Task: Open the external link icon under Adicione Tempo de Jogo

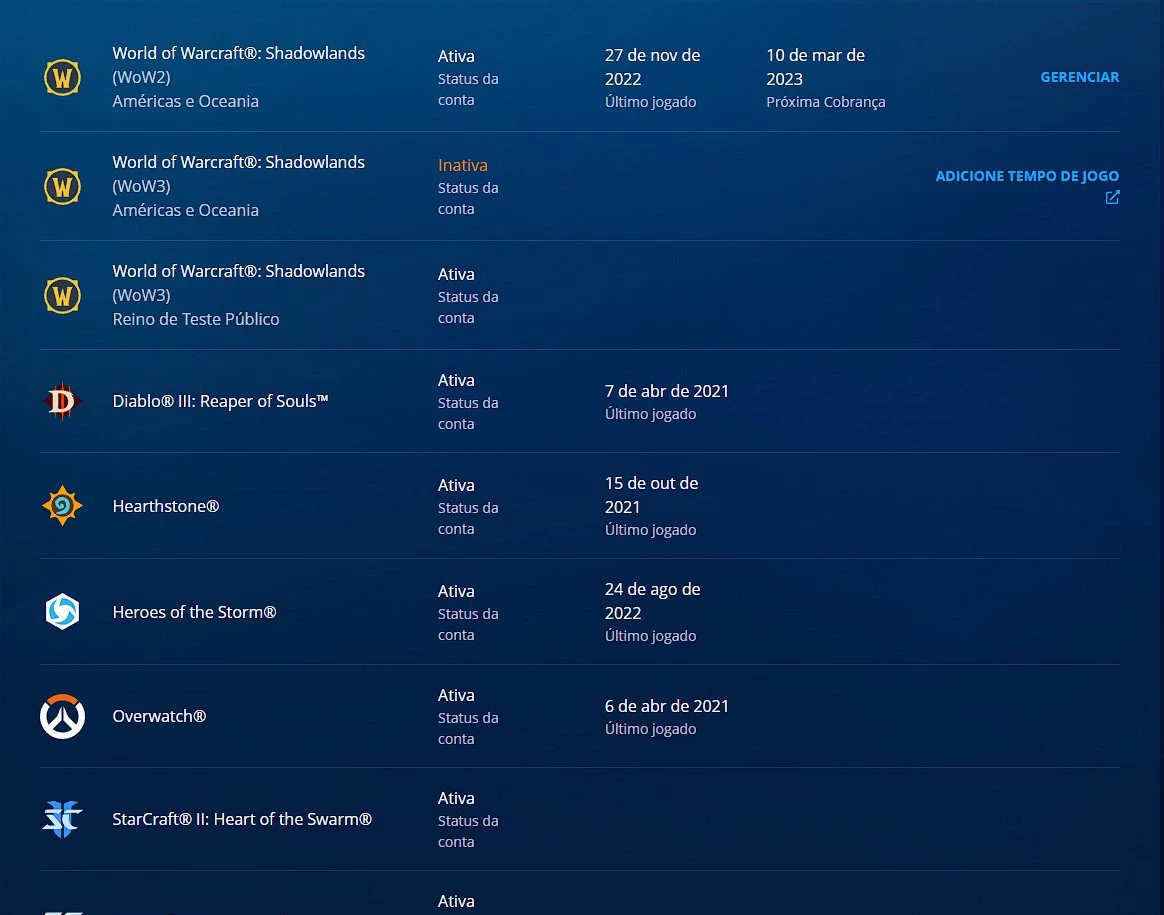Action: [x=1112, y=197]
